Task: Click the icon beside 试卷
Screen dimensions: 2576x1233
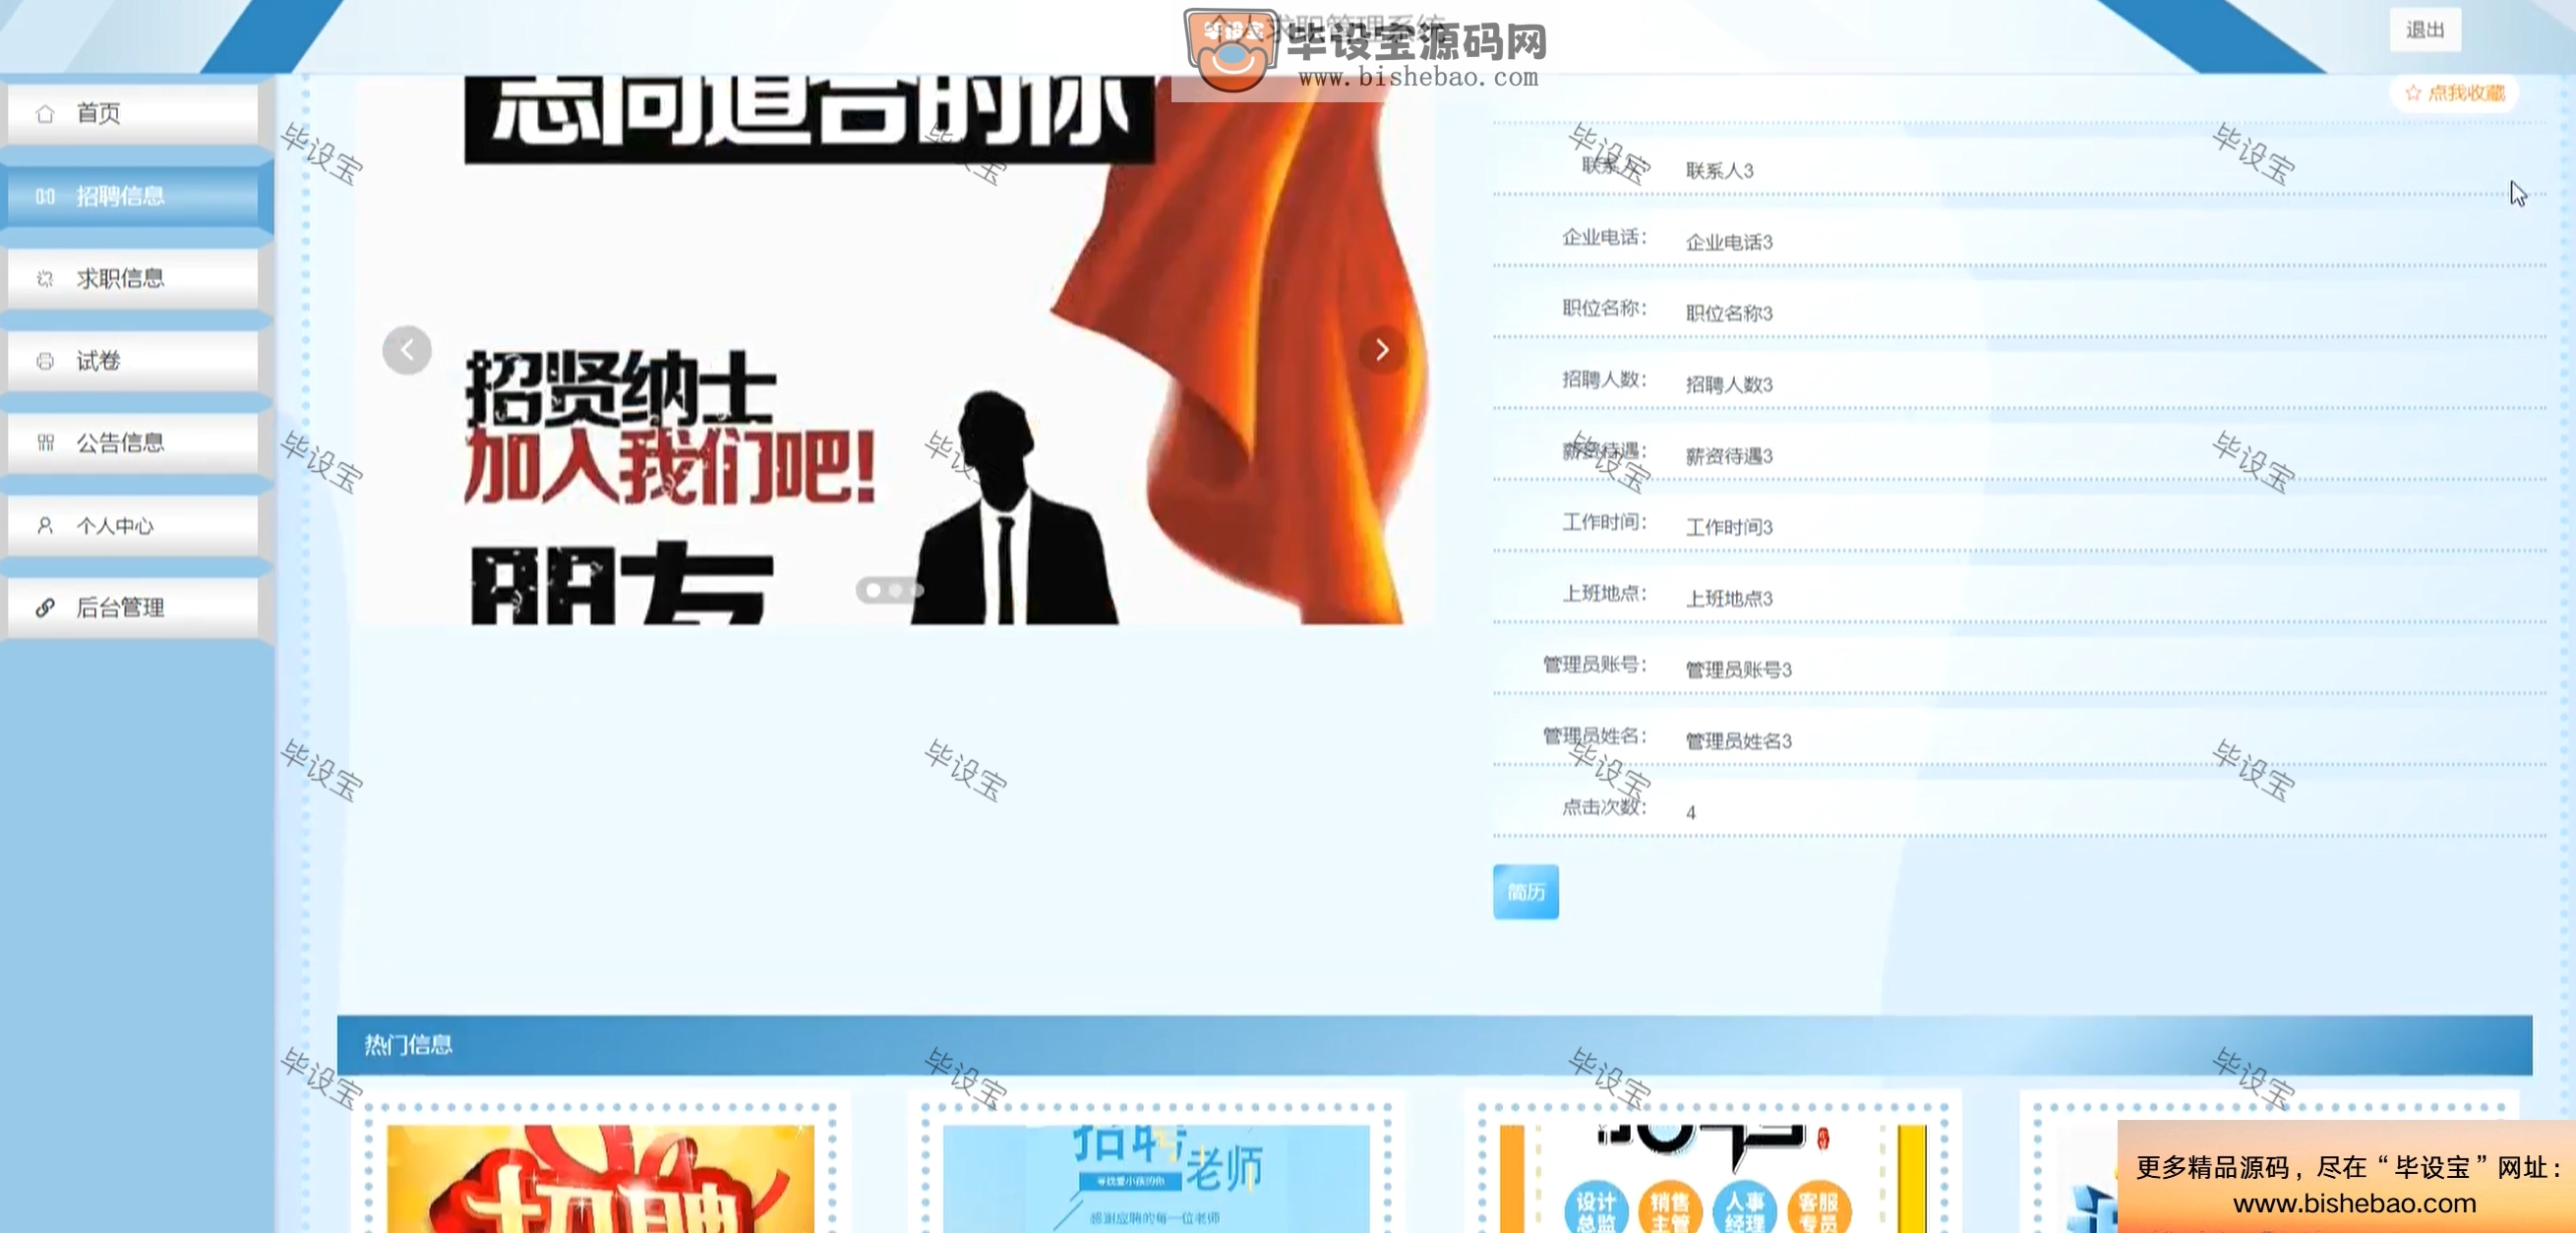Action: coord(45,361)
